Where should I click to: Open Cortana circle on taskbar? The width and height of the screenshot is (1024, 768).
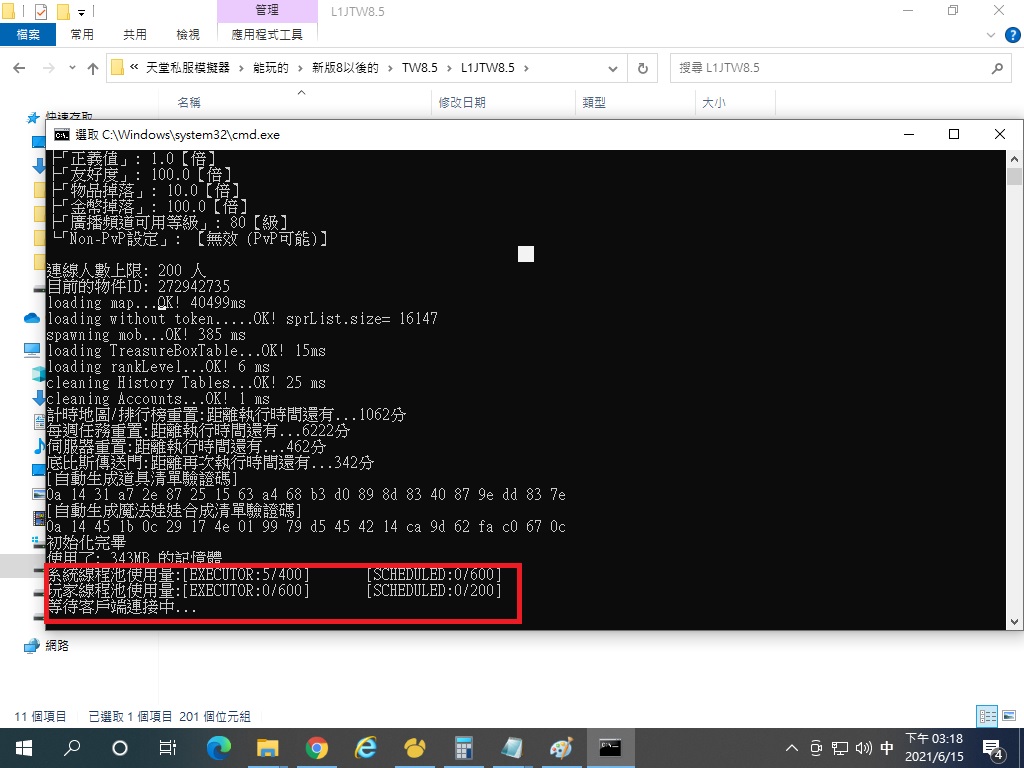pyautogui.click(x=120, y=748)
